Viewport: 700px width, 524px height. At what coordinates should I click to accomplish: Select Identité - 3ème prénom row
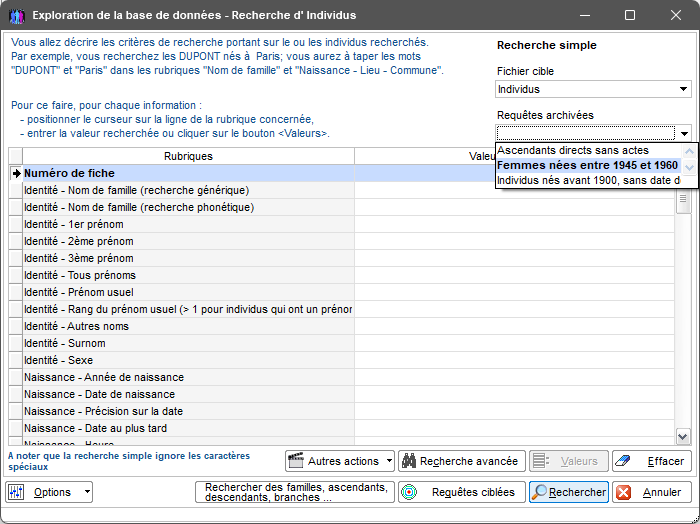(188, 258)
